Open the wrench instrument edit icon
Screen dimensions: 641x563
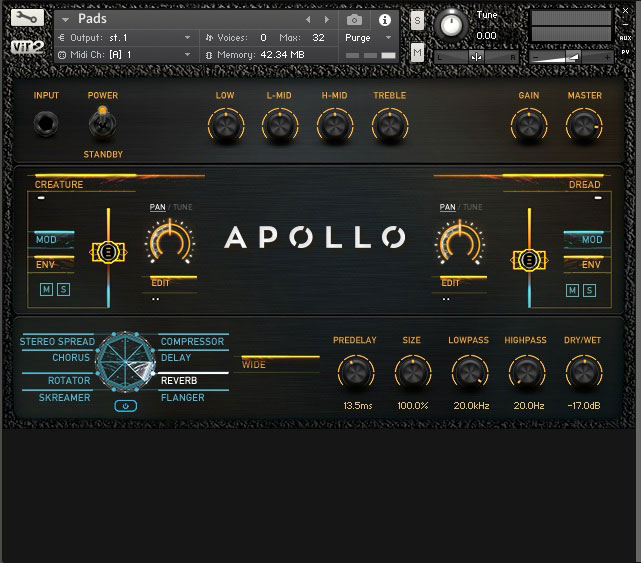pos(27,18)
